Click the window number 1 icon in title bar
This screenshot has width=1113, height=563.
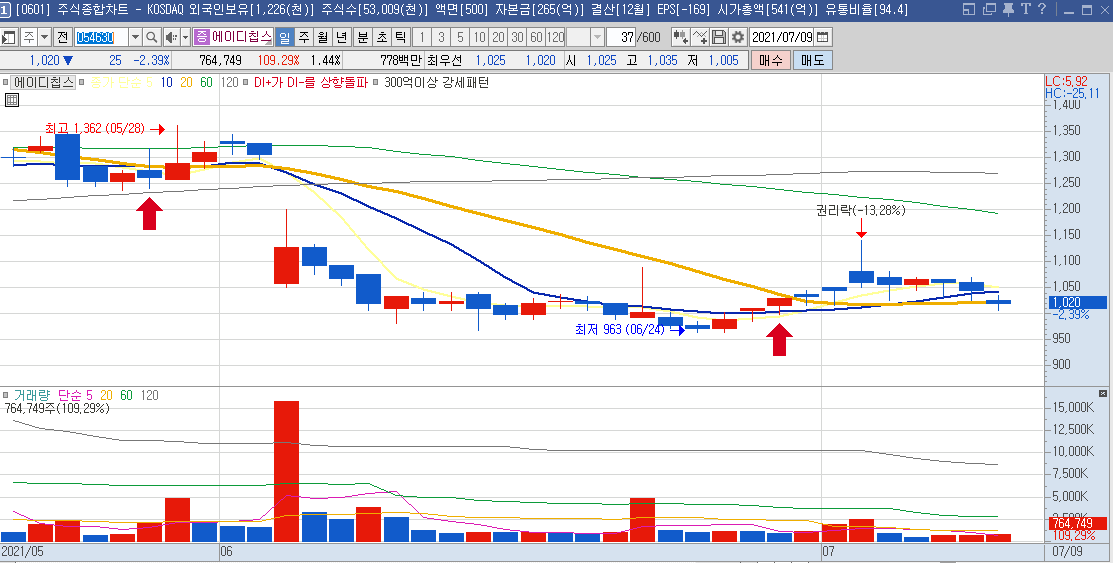pos(6,9)
